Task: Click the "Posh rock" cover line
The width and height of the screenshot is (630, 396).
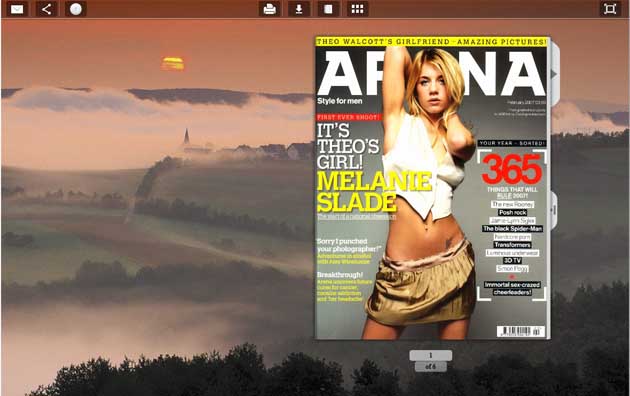Action: pos(513,212)
